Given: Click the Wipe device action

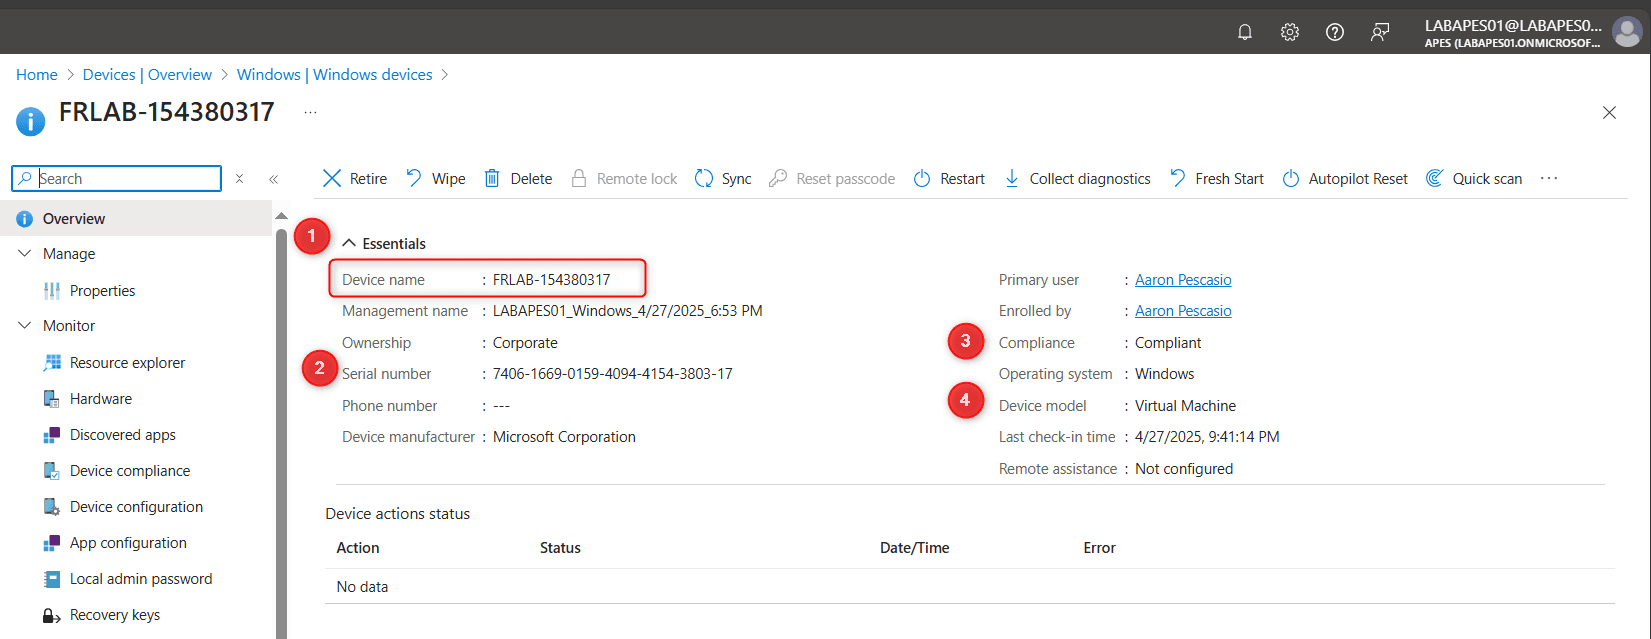Looking at the screenshot, I should (436, 179).
